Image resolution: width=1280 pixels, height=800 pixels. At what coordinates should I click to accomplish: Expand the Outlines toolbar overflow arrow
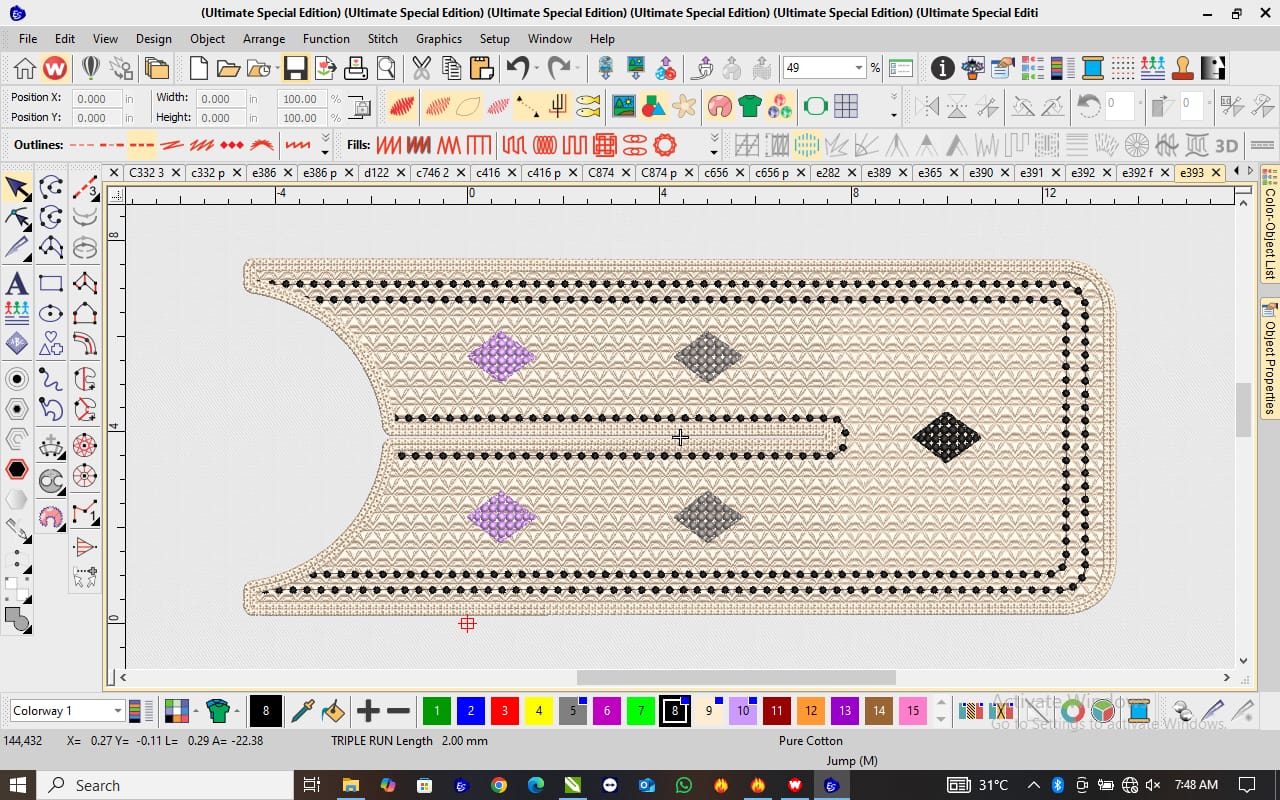click(x=325, y=146)
